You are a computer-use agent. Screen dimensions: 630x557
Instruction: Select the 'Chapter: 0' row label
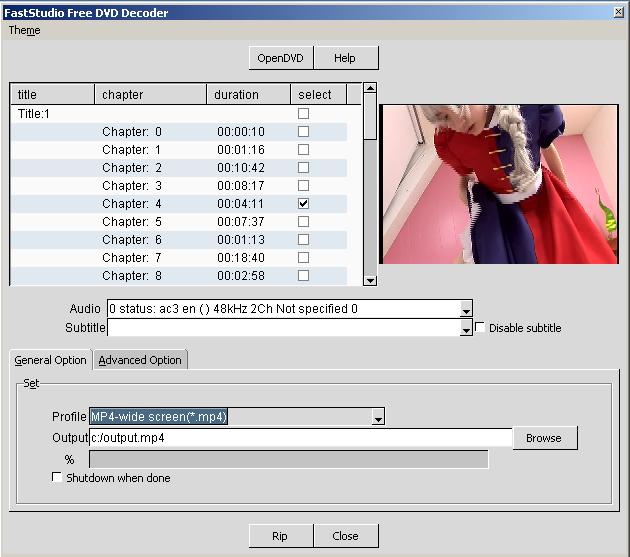(132, 132)
